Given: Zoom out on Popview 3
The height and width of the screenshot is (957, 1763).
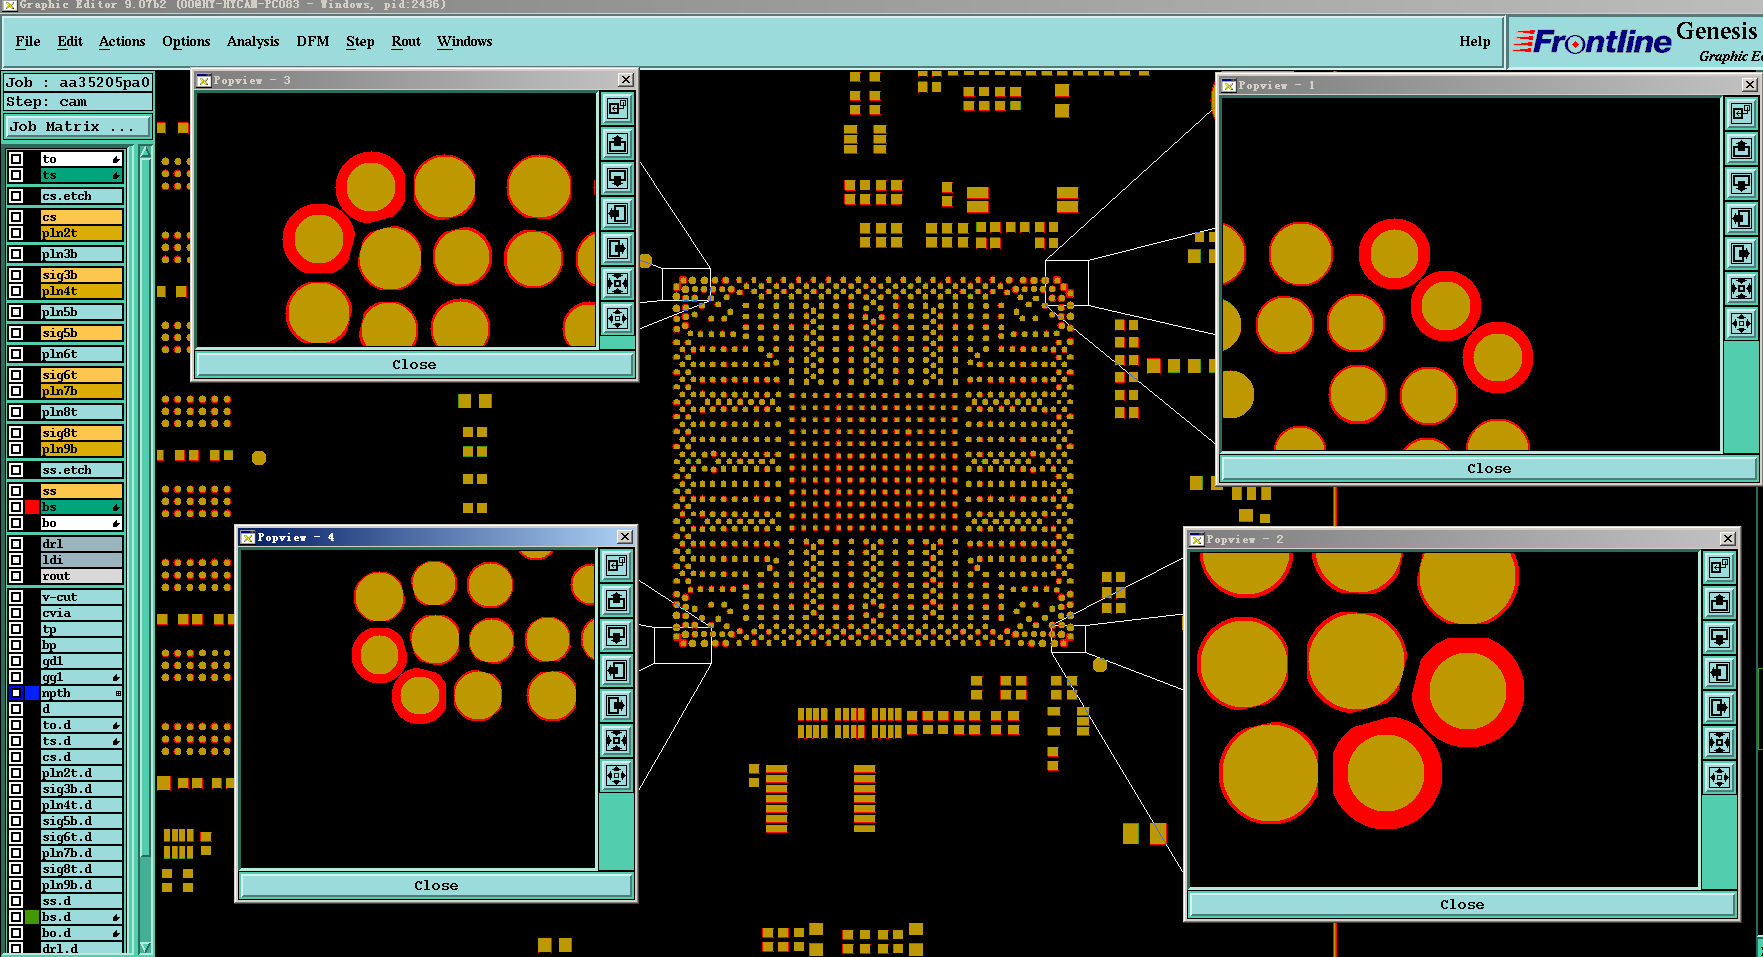Looking at the screenshot, I should tap(618, 318).
